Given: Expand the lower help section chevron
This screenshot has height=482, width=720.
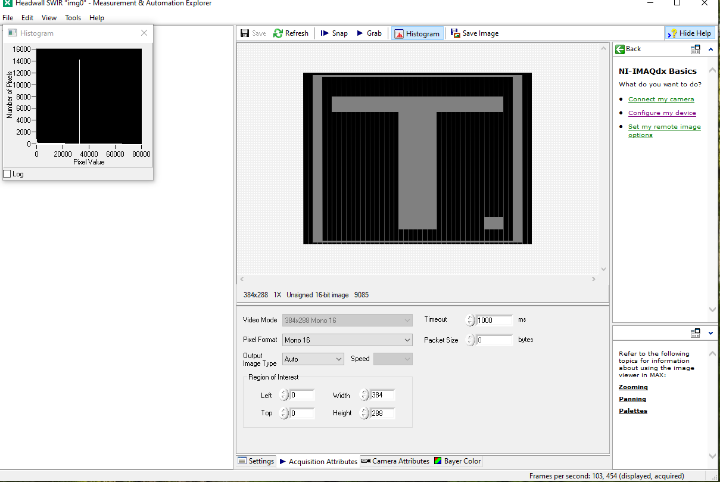Looking at the screenshot, I should (711, 333).
